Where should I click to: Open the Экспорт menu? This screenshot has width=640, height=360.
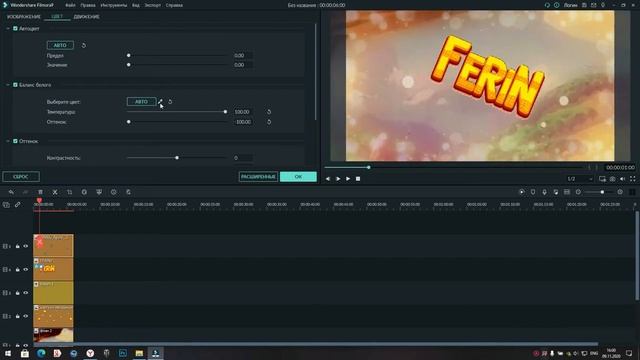(x=153, y=5)
